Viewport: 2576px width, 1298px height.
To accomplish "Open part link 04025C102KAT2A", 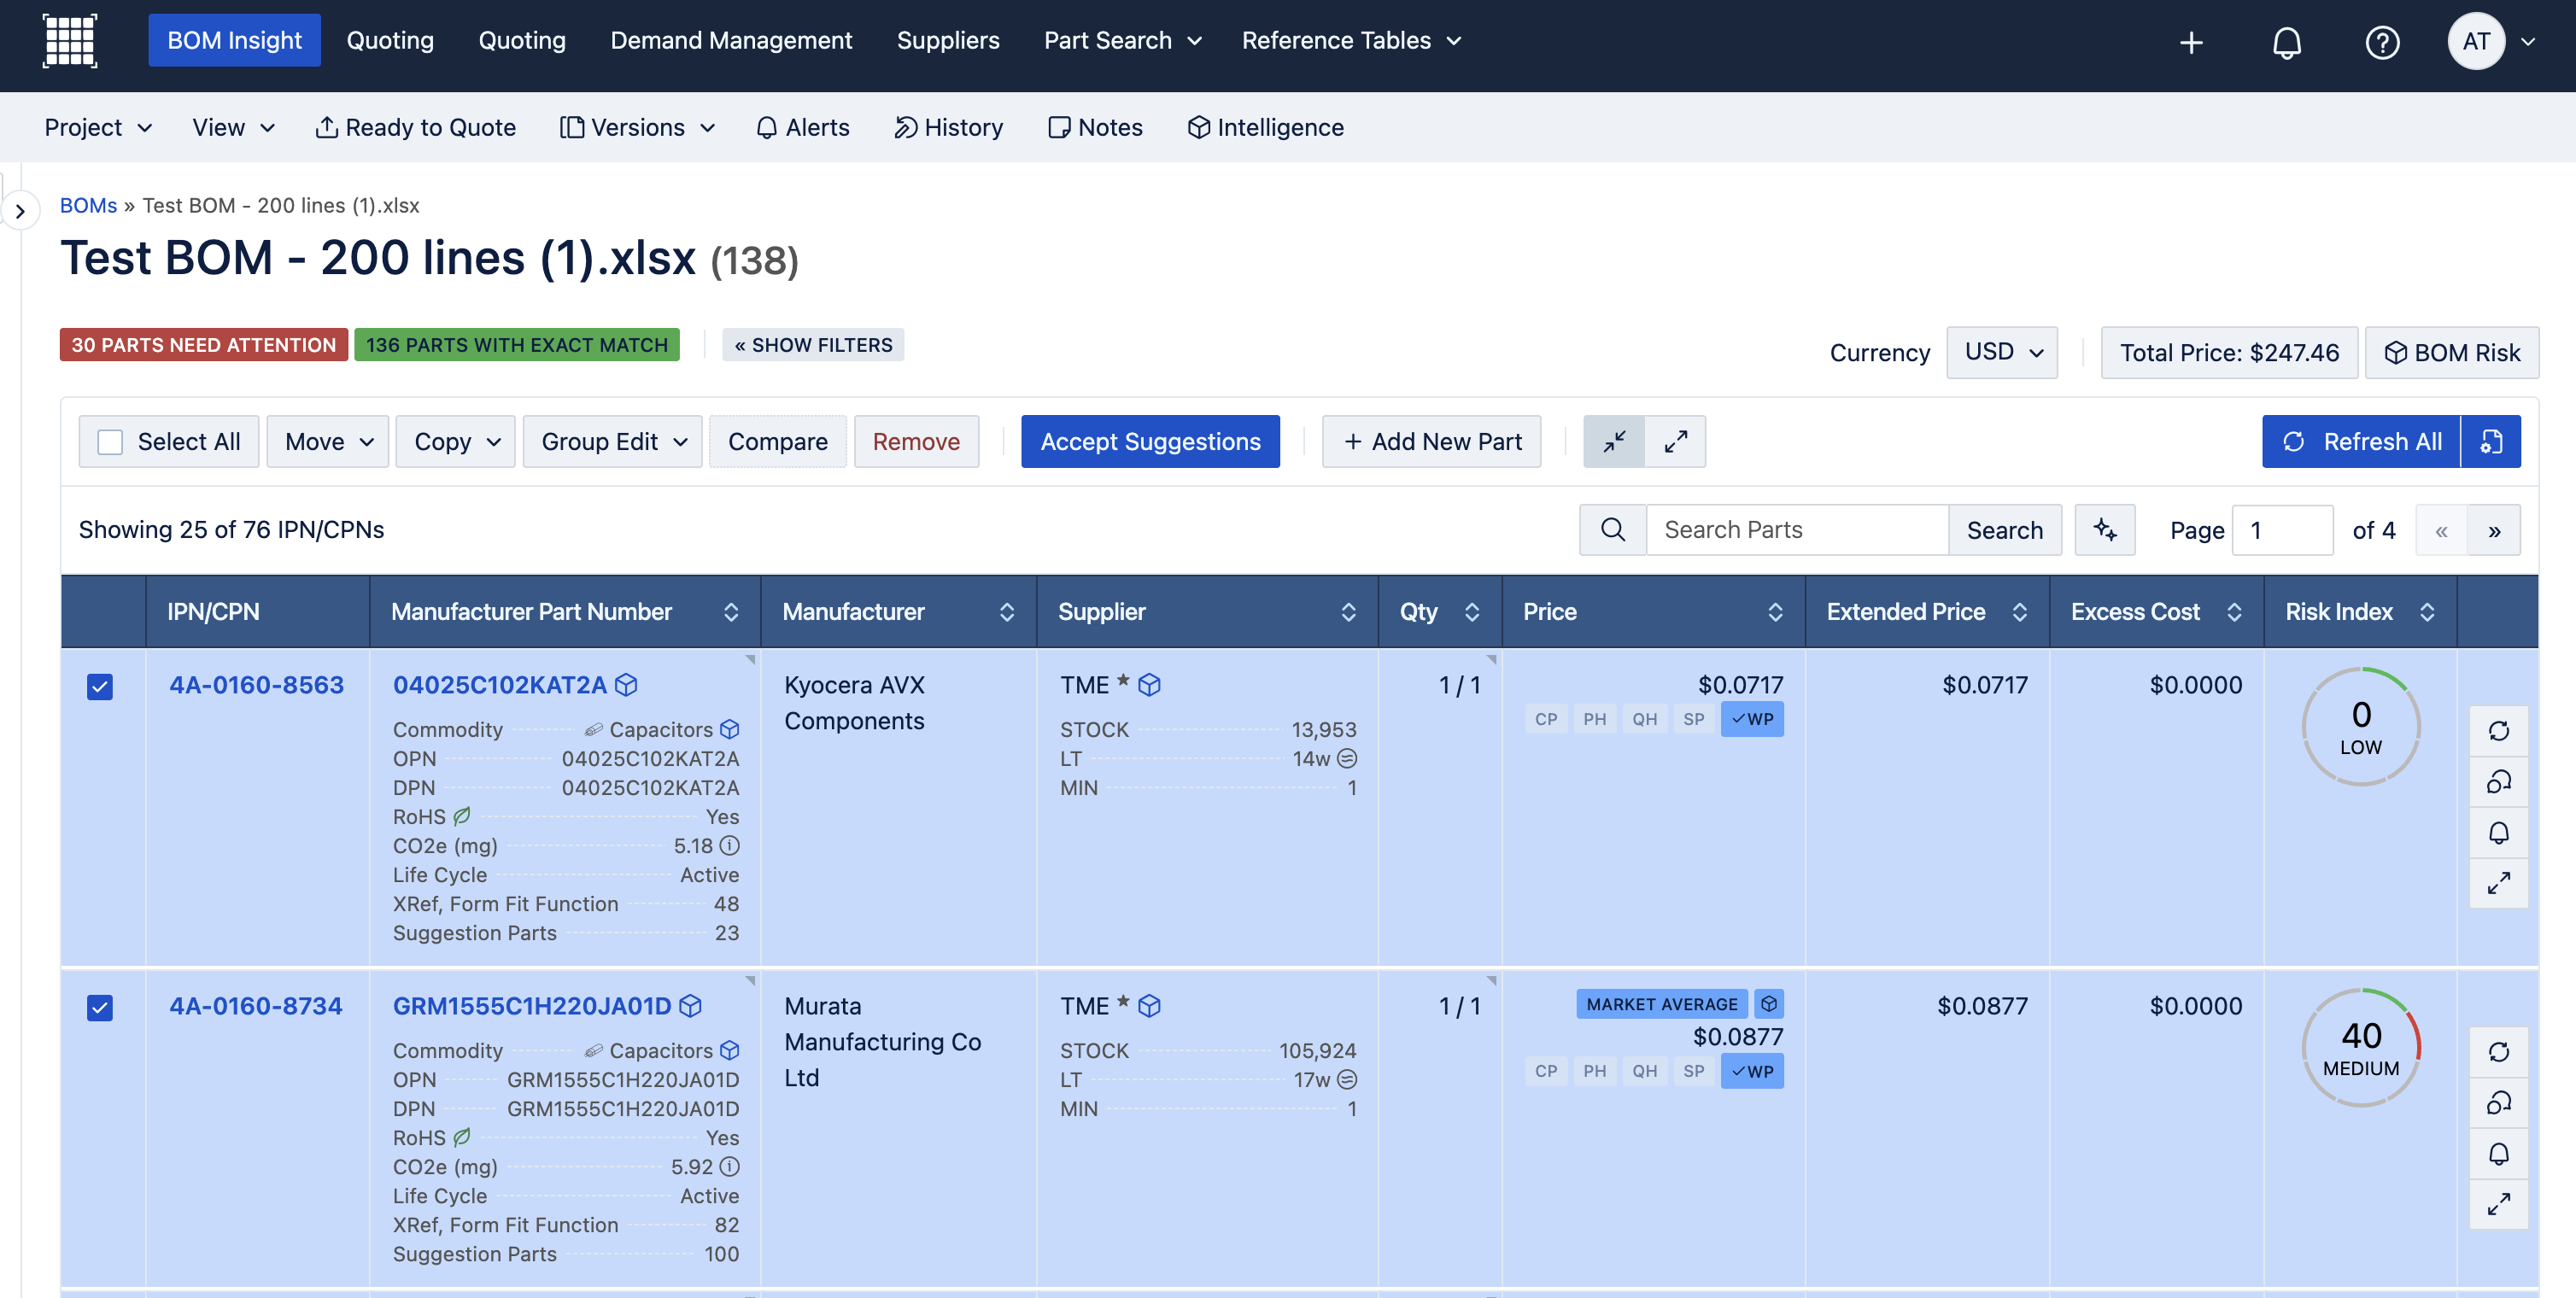I will click(499, 685).
